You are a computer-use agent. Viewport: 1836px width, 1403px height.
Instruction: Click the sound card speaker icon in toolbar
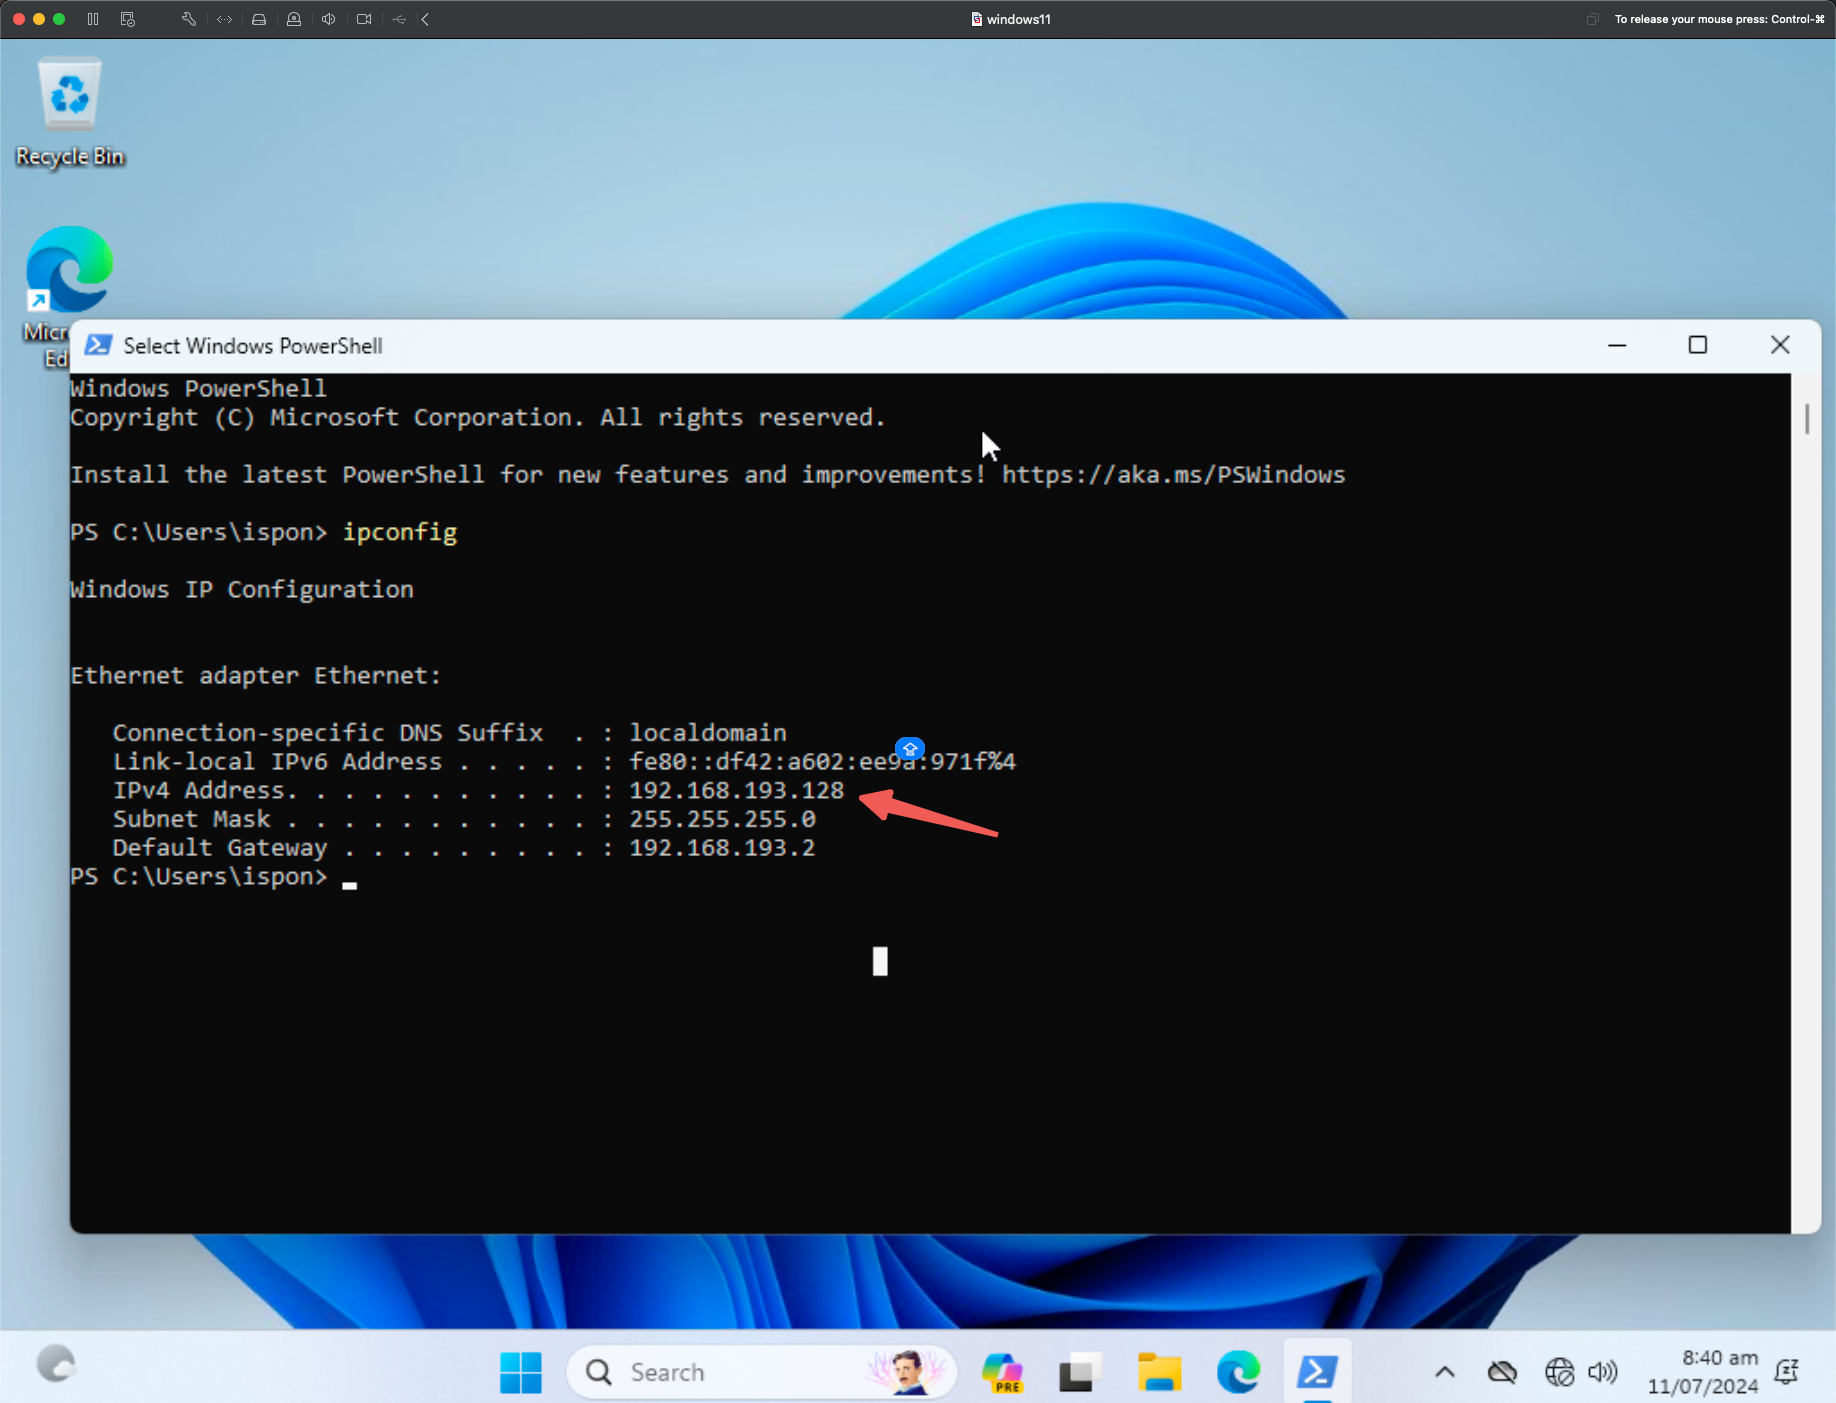pyautogui.click(x=328, y=19)
